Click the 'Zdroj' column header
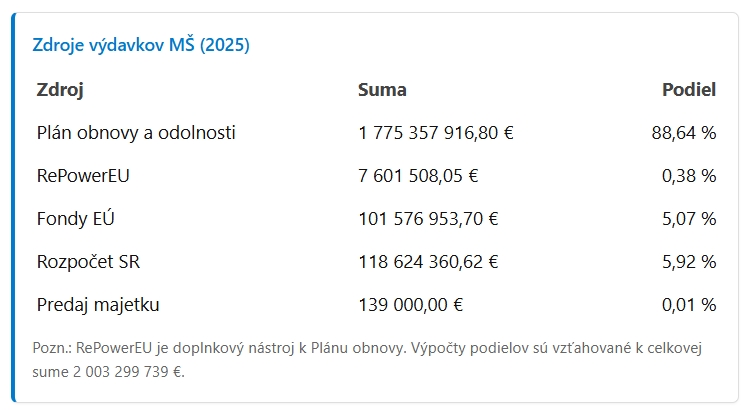This screenshot has width=748, height=410. tap(59, 89)
